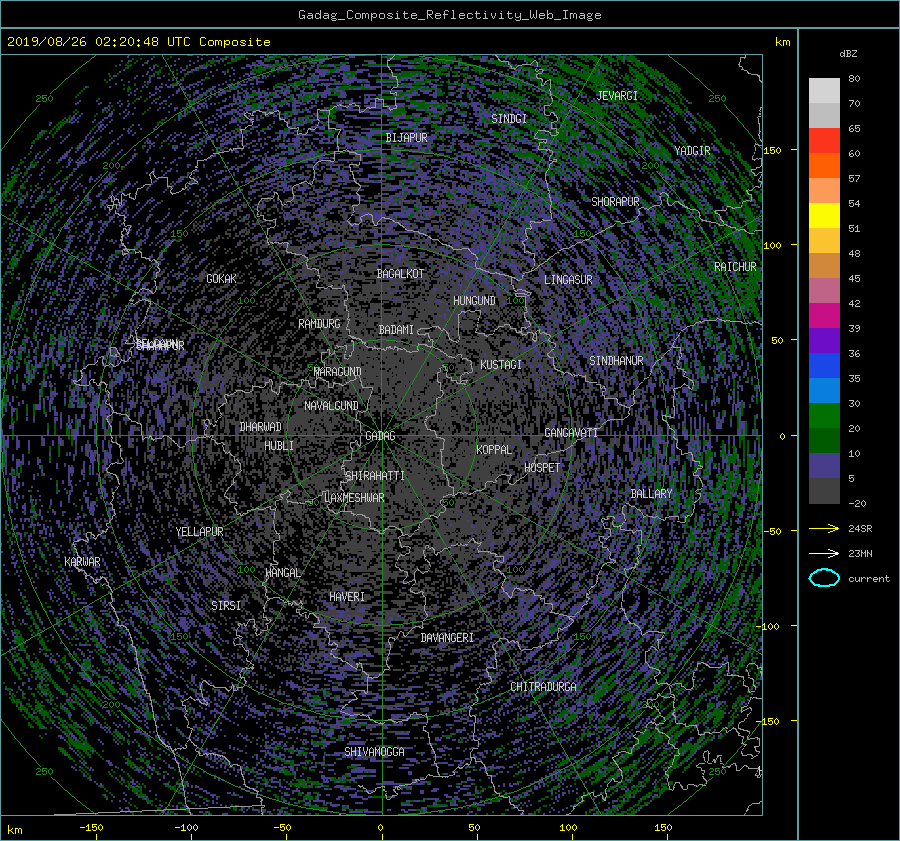Viewport: 900px width, 841px height.
Task: Click the HUBLI city label
Action: tap(279, 446)
